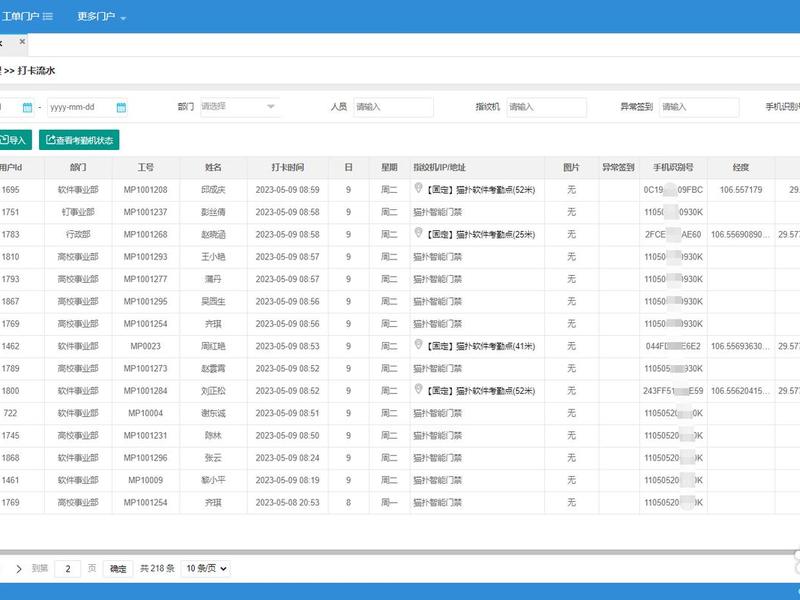Click location pin icon in MP1001208 row
This screenshot has width=800, height=600.
point(418,188)
